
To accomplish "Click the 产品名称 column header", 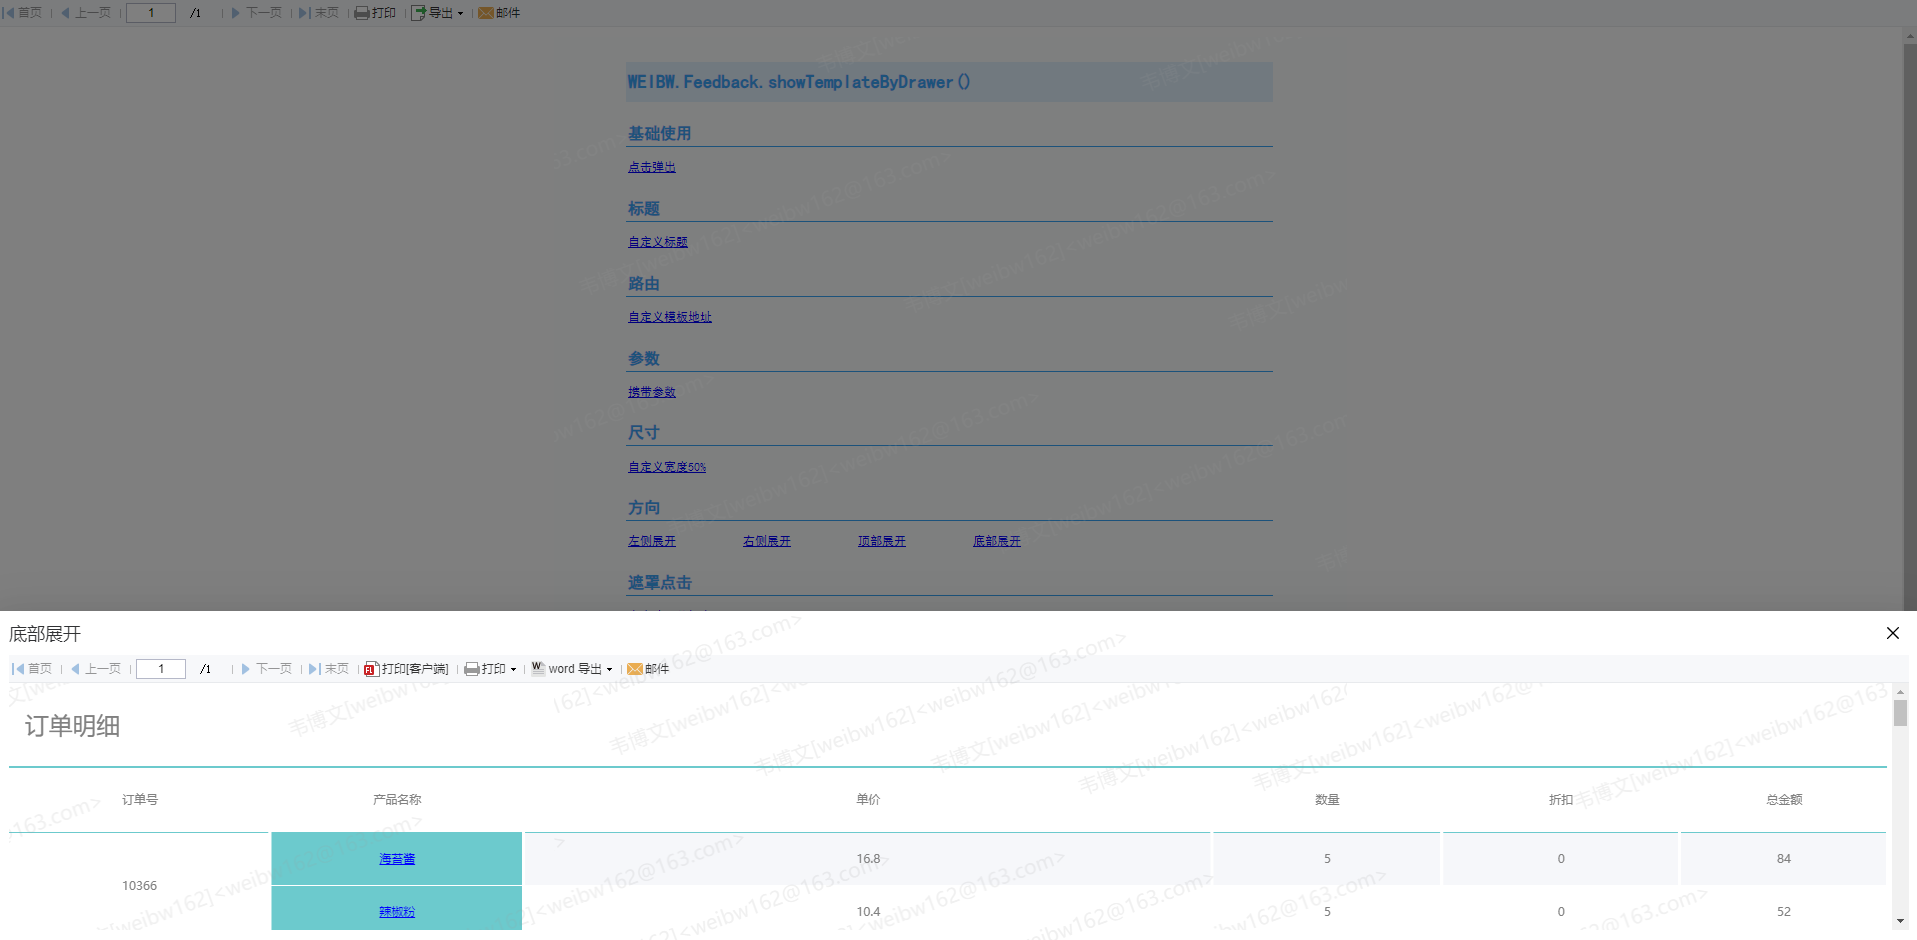I will [x=397, y=799].
